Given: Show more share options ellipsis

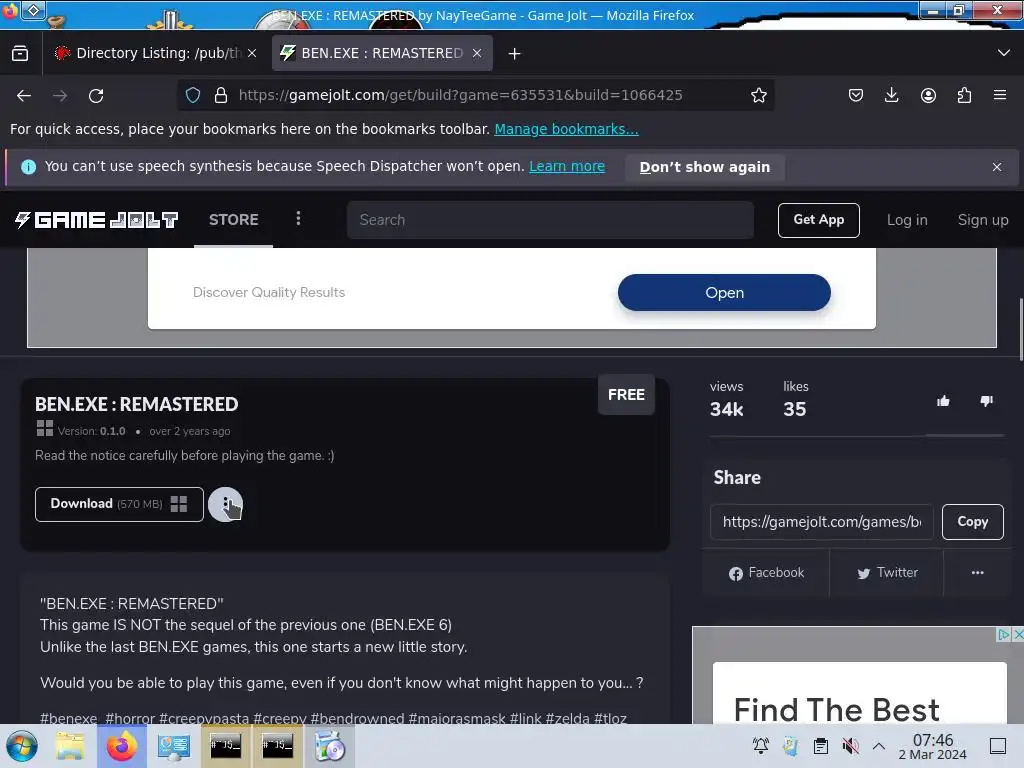Looking at the screenshot, I should click(x=978, y=573).
